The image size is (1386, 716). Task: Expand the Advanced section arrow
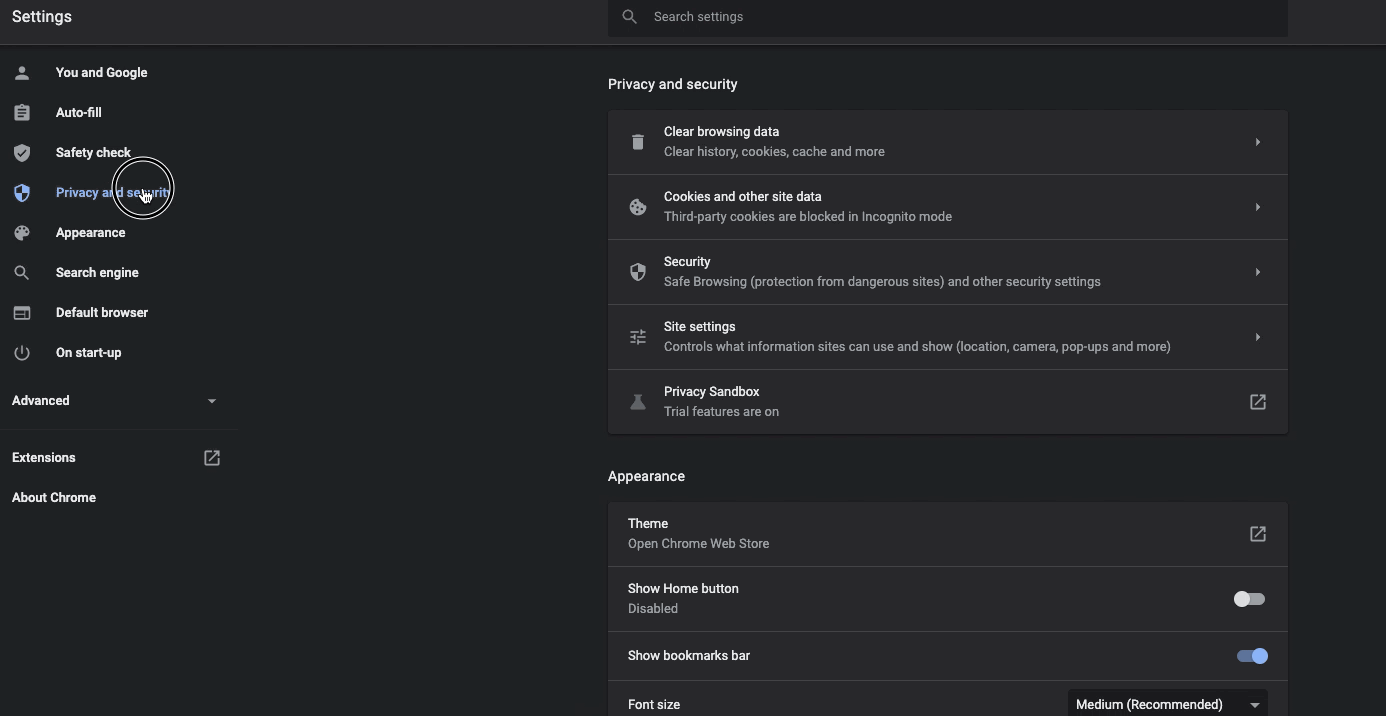[212, 401]
